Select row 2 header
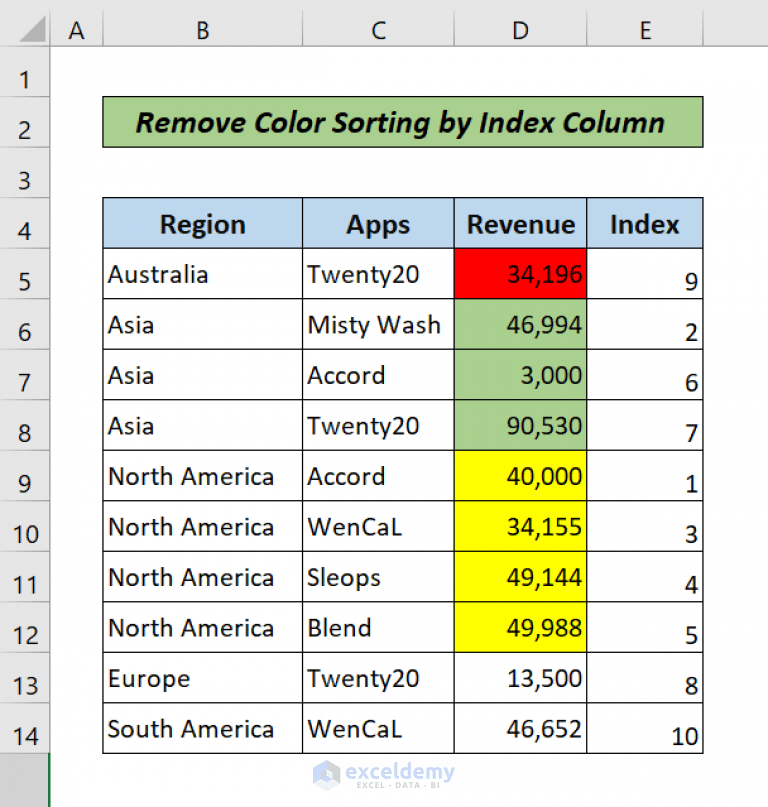 25,122
